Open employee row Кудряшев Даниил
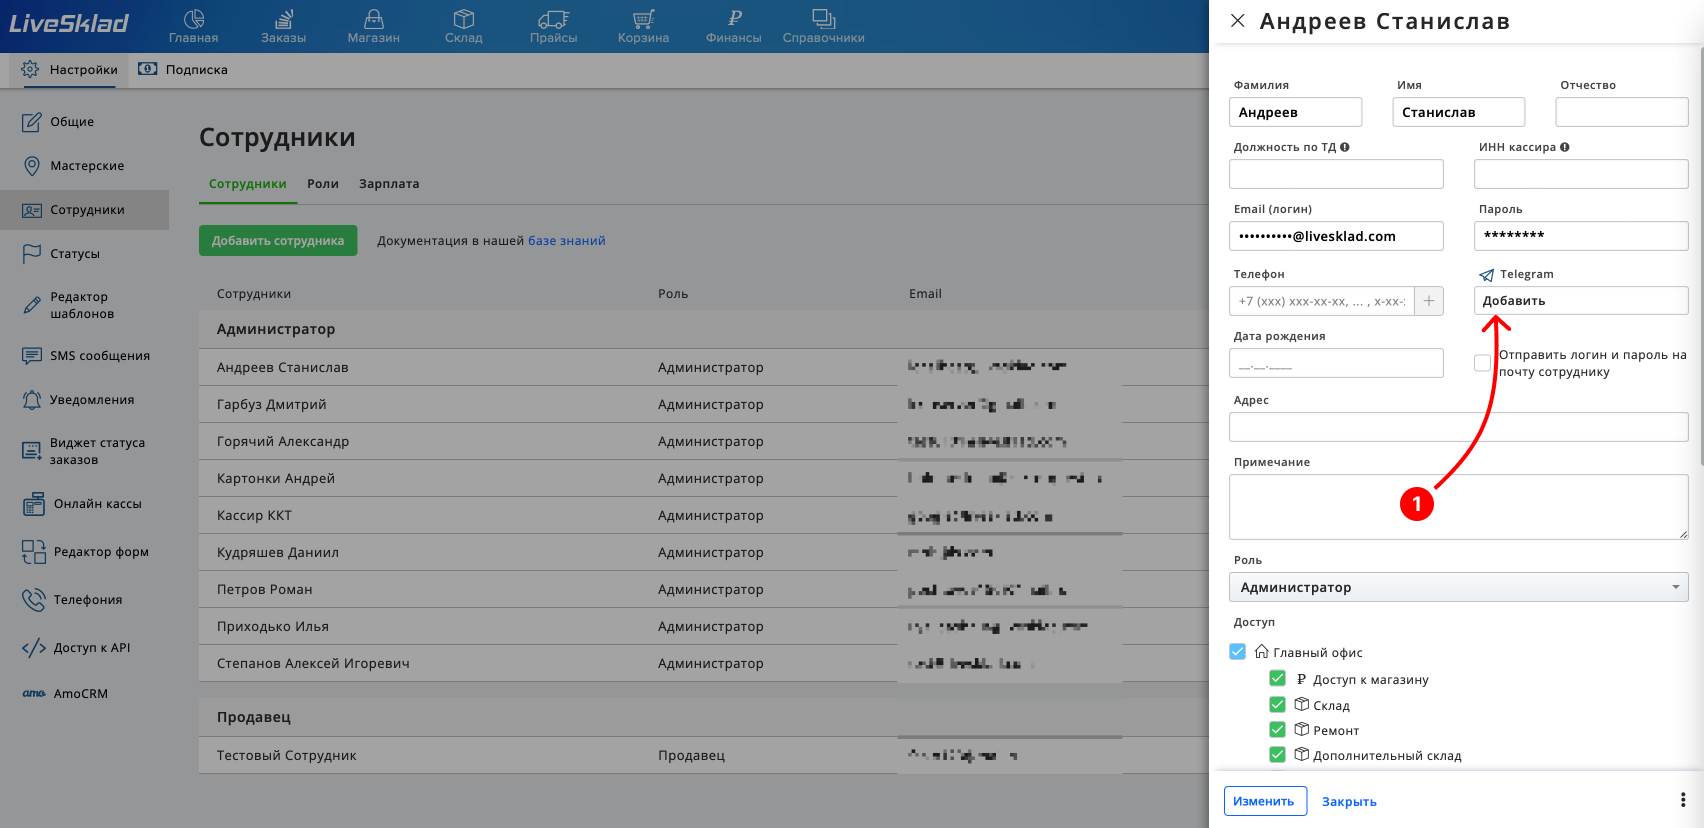Viewport: 1704px width, 828px height. (x=704, y=552)
